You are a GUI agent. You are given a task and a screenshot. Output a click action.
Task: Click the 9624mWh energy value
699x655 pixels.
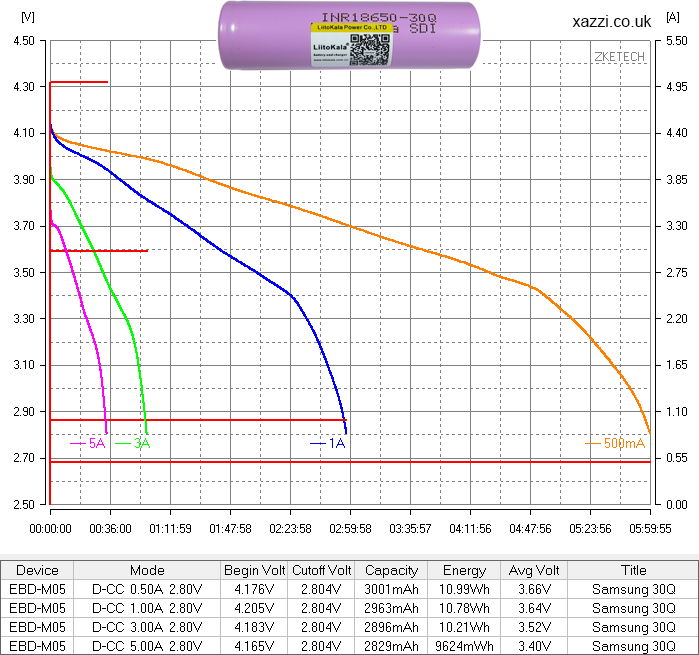pos(464,646)
